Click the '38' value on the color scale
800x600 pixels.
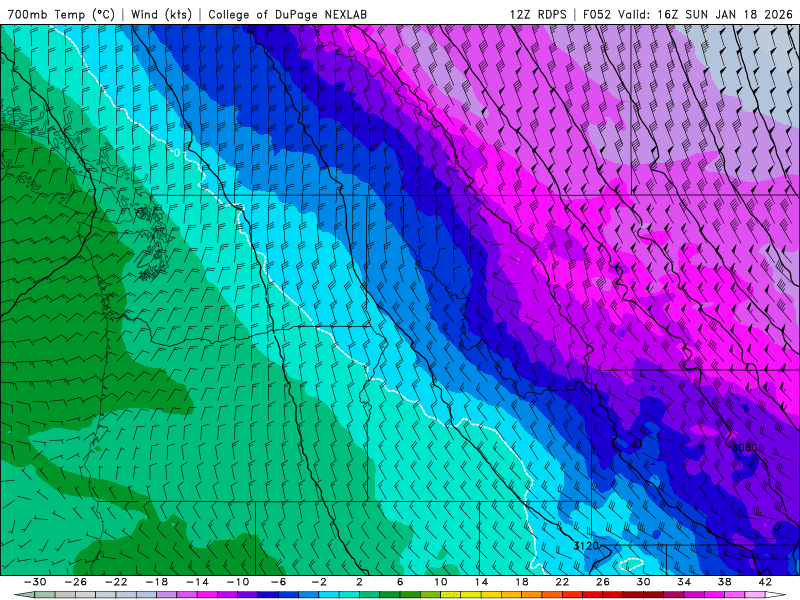click(x=724, y=582)
